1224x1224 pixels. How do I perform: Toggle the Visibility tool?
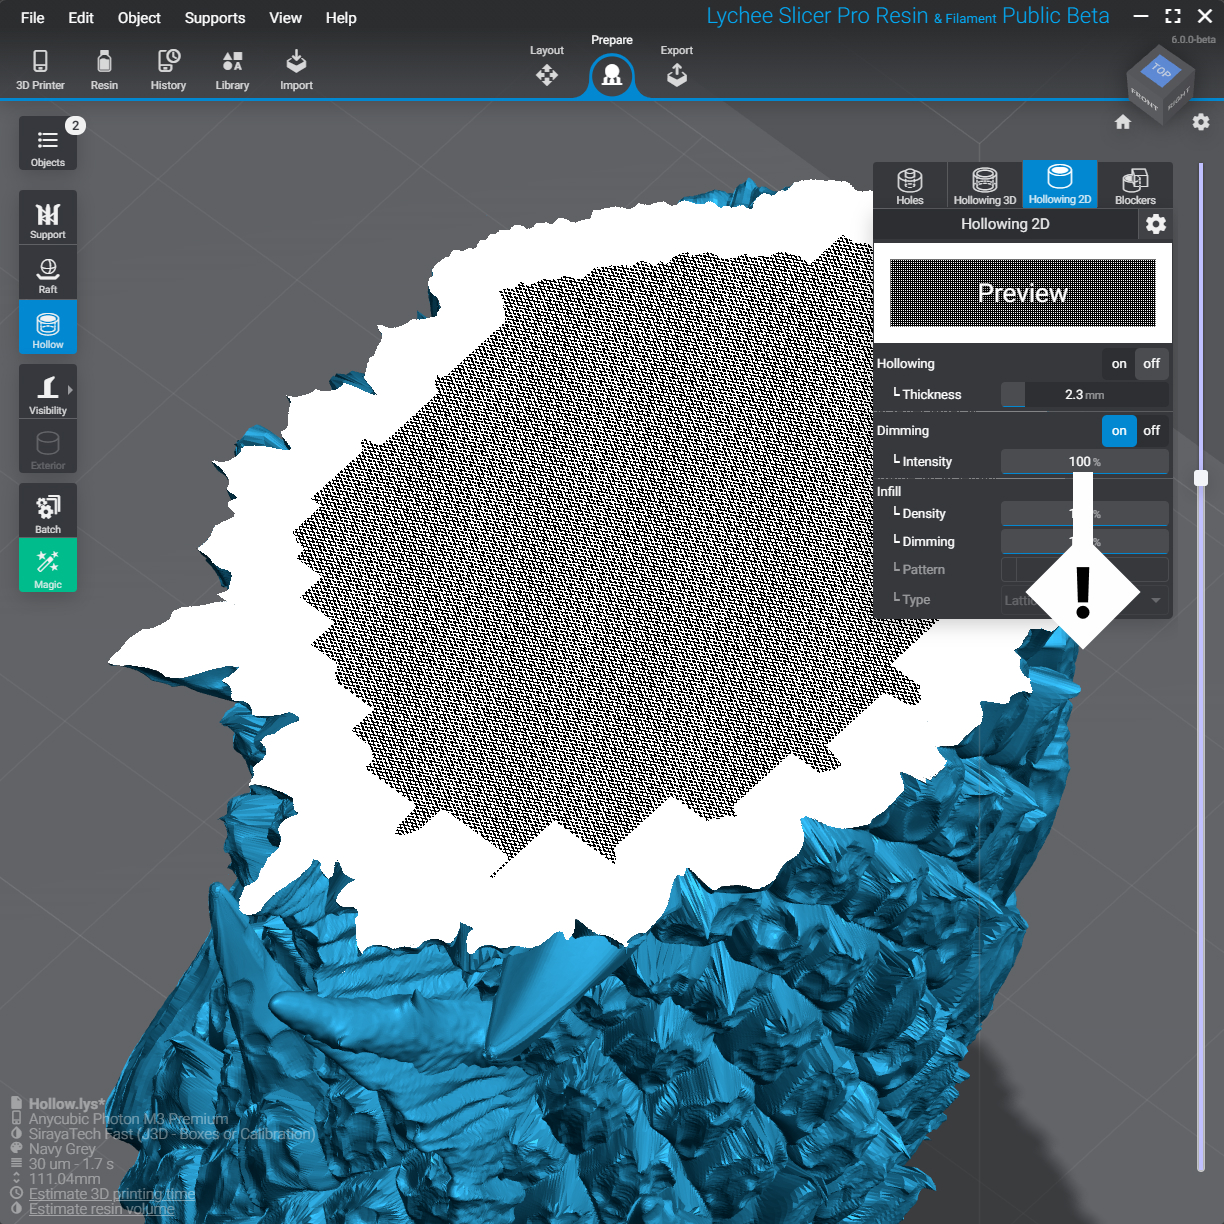coord(47,391)
